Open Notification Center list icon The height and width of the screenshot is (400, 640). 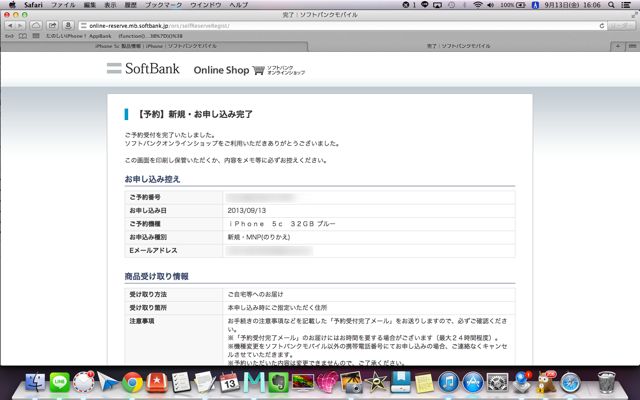627,5
